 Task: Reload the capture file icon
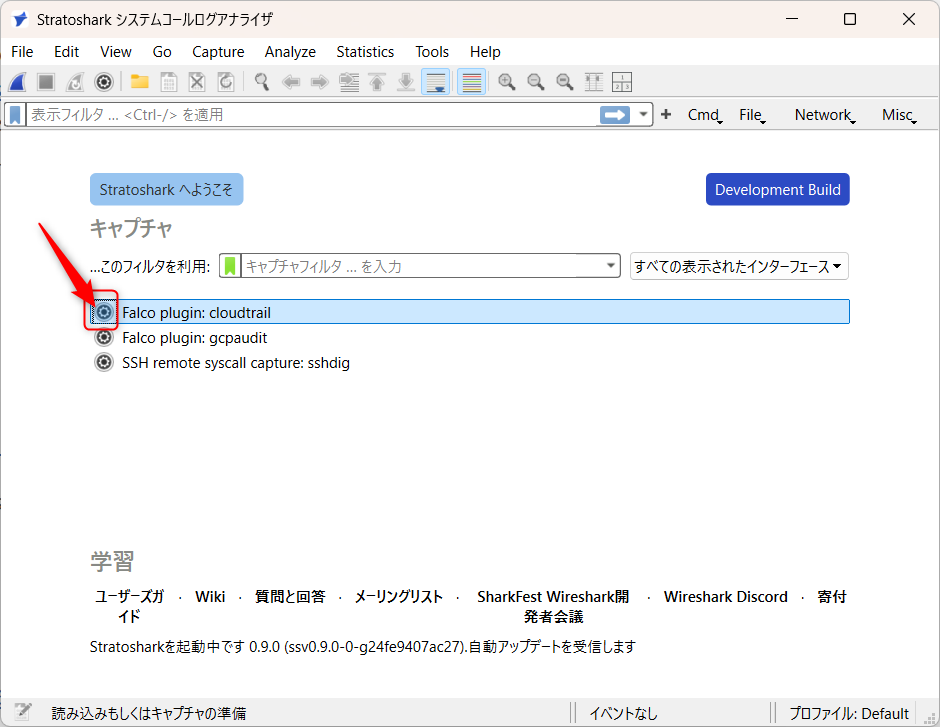[226, 82]
